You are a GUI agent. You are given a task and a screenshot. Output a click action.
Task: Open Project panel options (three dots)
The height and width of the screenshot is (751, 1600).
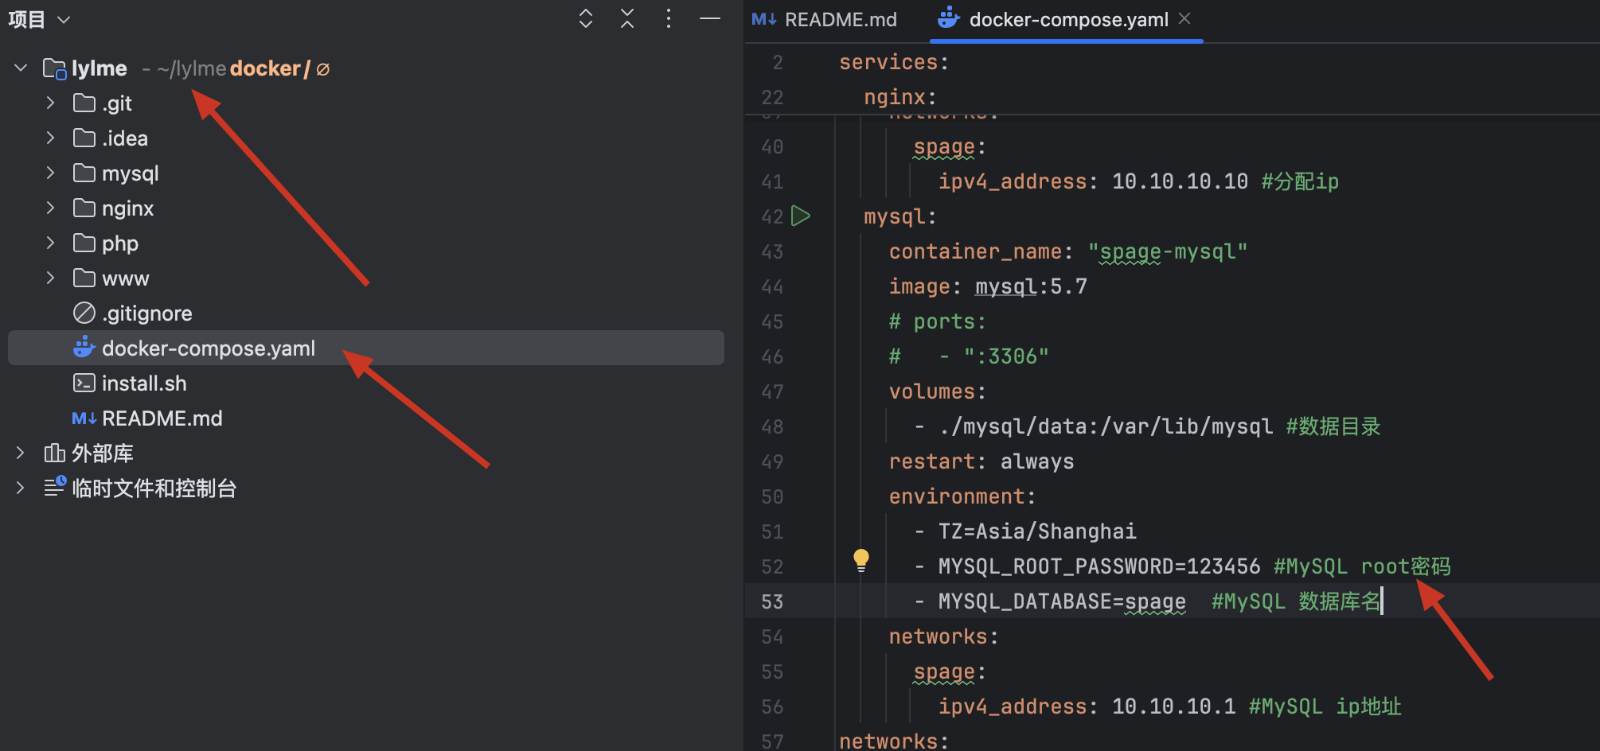pos(668,19)
